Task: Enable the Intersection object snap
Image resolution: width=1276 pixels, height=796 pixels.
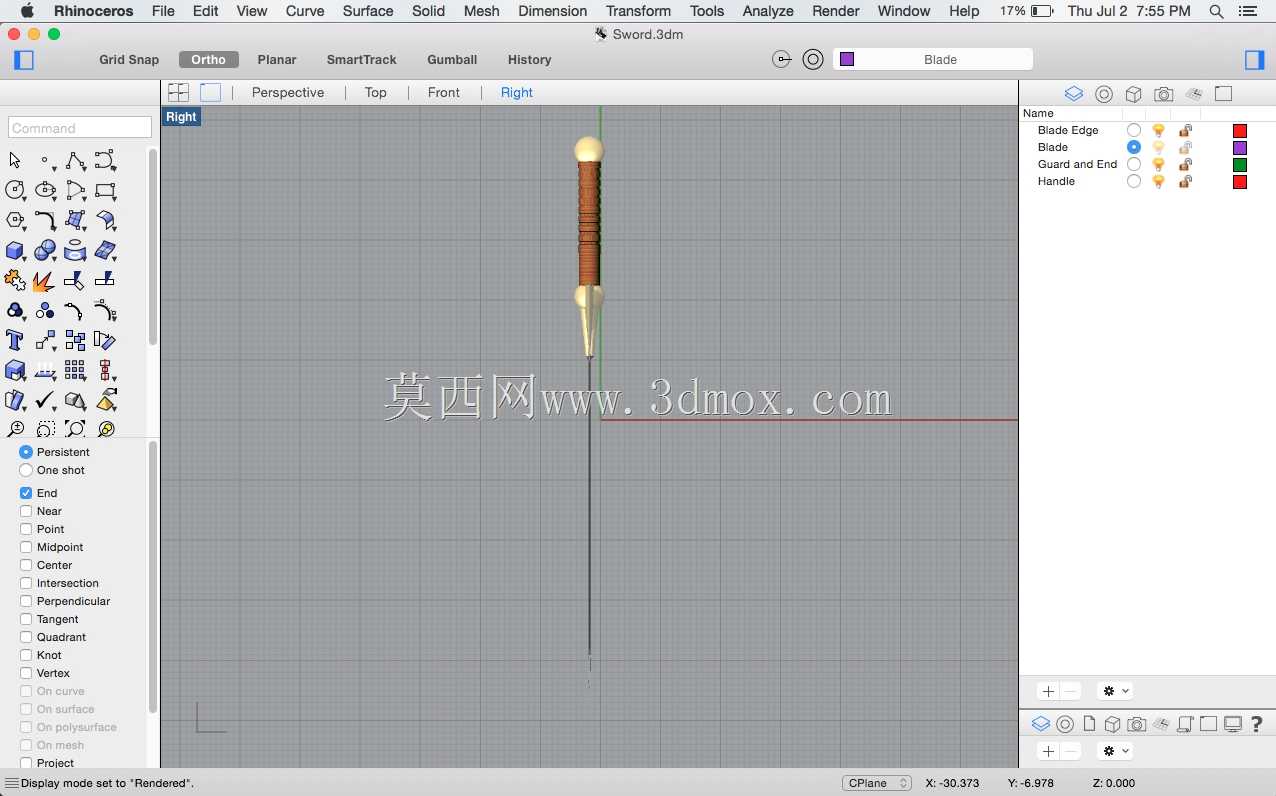Action: (x=26, y=583)
